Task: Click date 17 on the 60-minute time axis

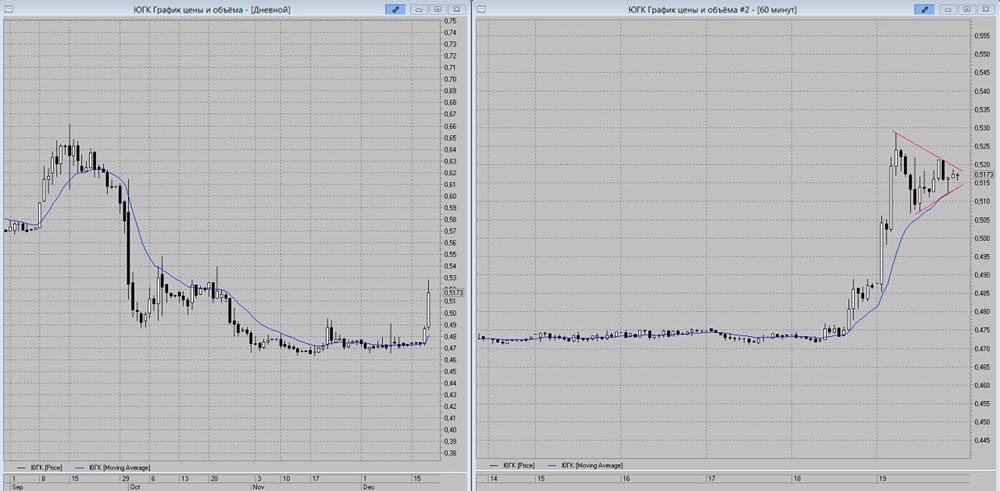Action: coord(711,479)
